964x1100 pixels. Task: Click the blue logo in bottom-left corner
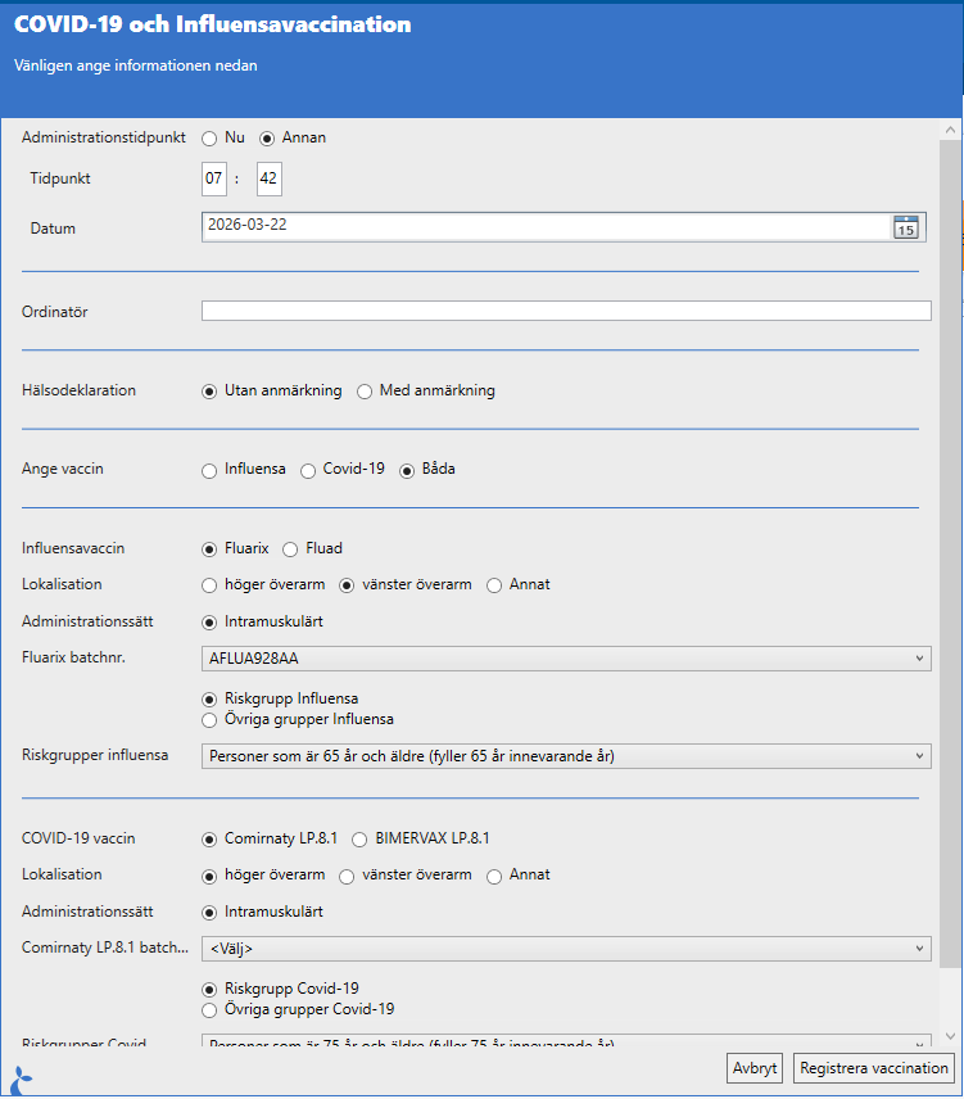(21, 1080)
